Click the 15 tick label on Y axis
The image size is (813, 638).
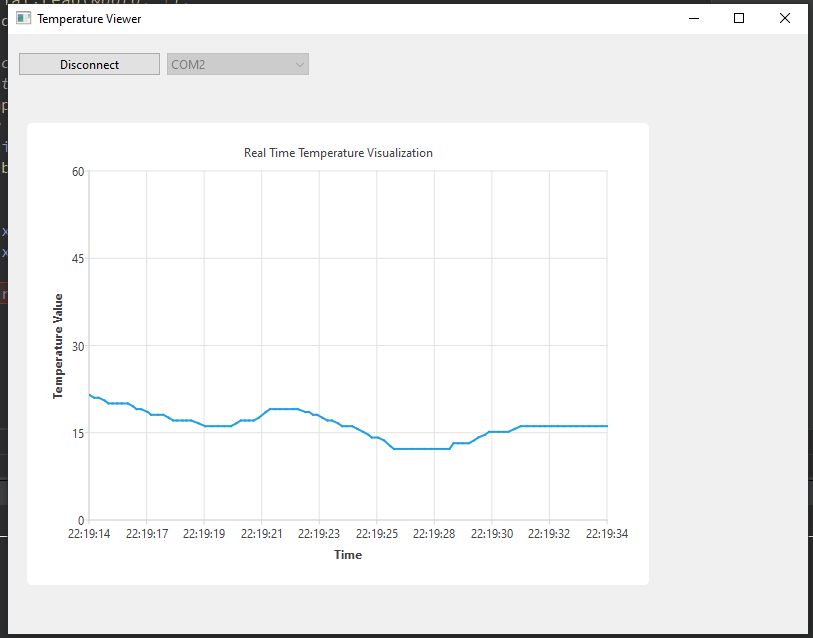pyautogui.click(x=77, y=433)
